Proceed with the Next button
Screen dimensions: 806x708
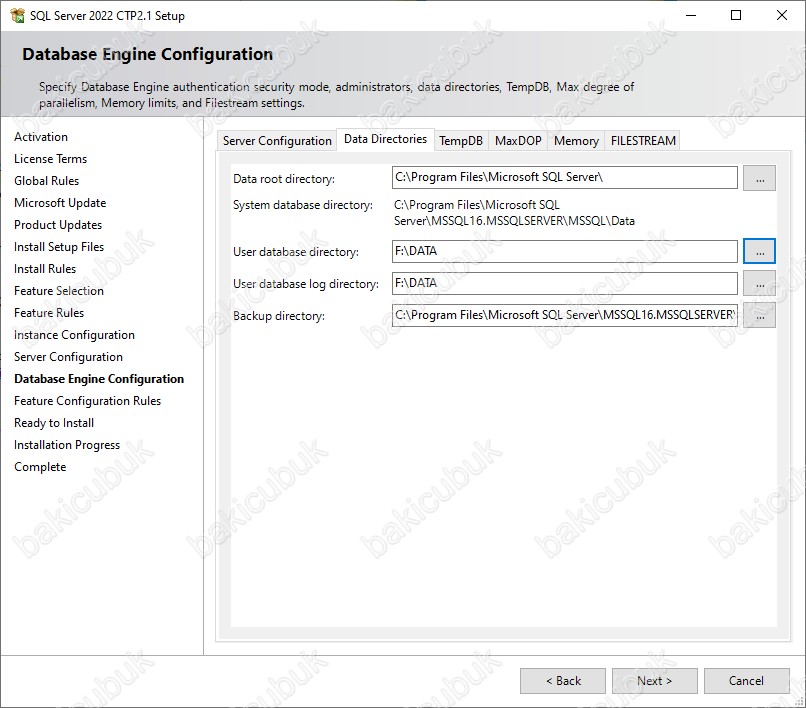tap(654, 681)
